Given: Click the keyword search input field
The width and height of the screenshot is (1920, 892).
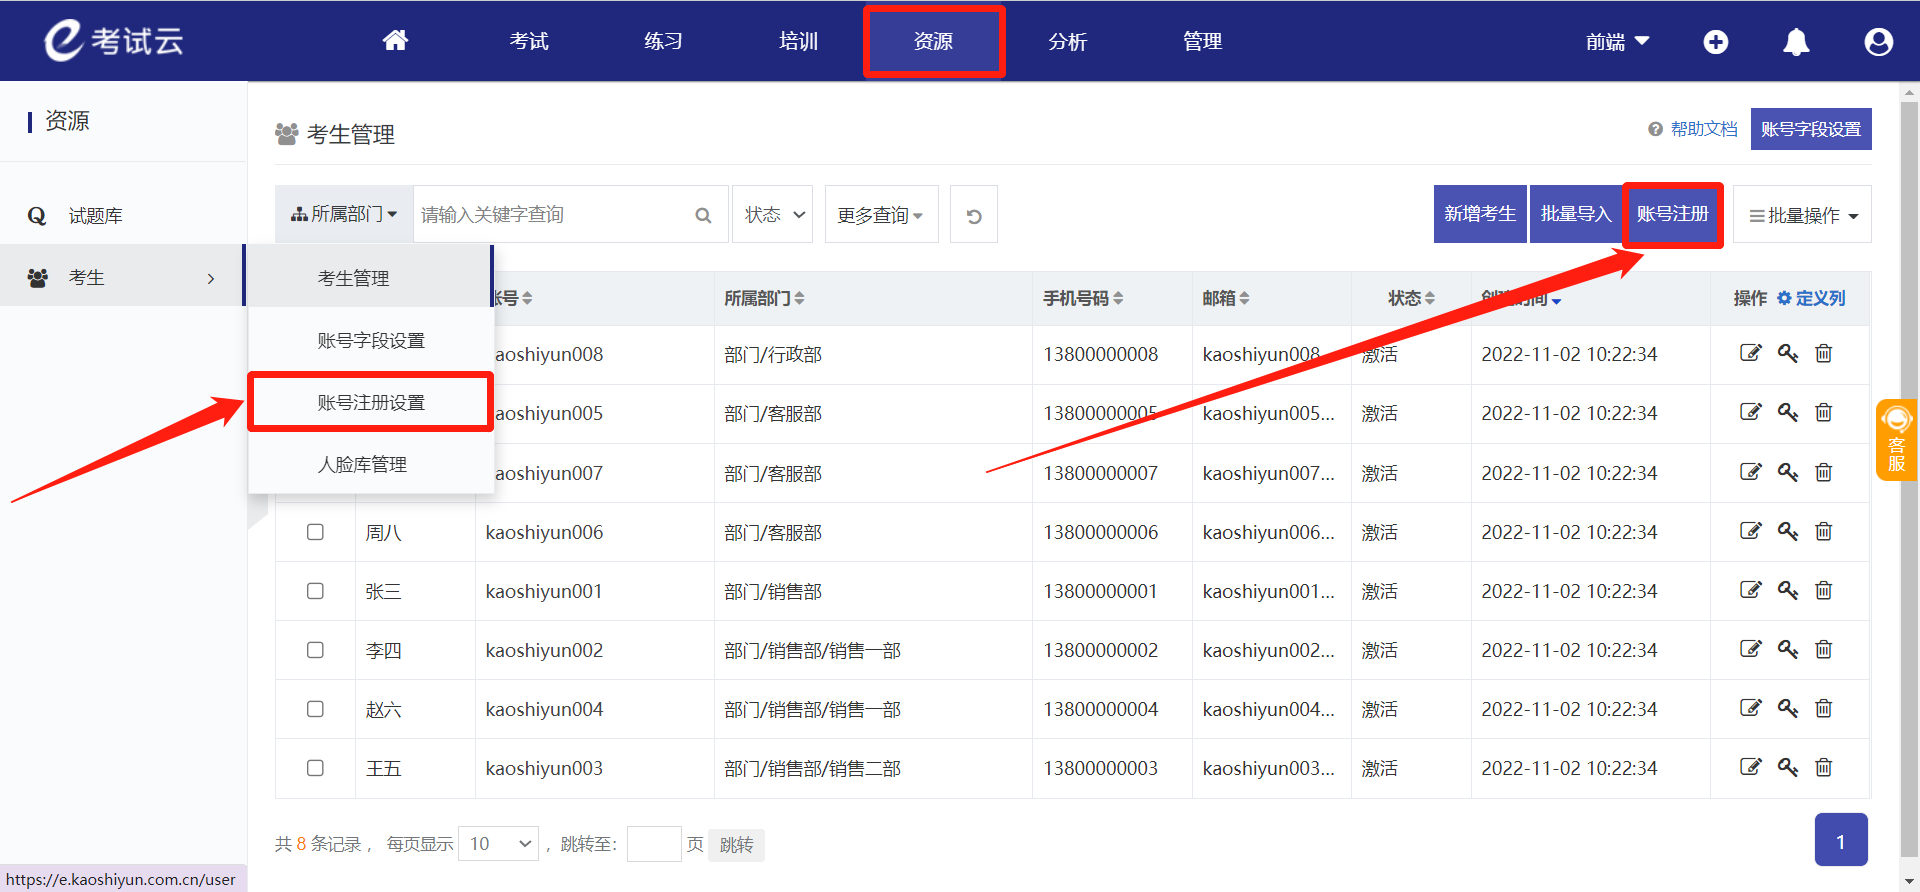Looking at the screenshot, I should 550,215.
